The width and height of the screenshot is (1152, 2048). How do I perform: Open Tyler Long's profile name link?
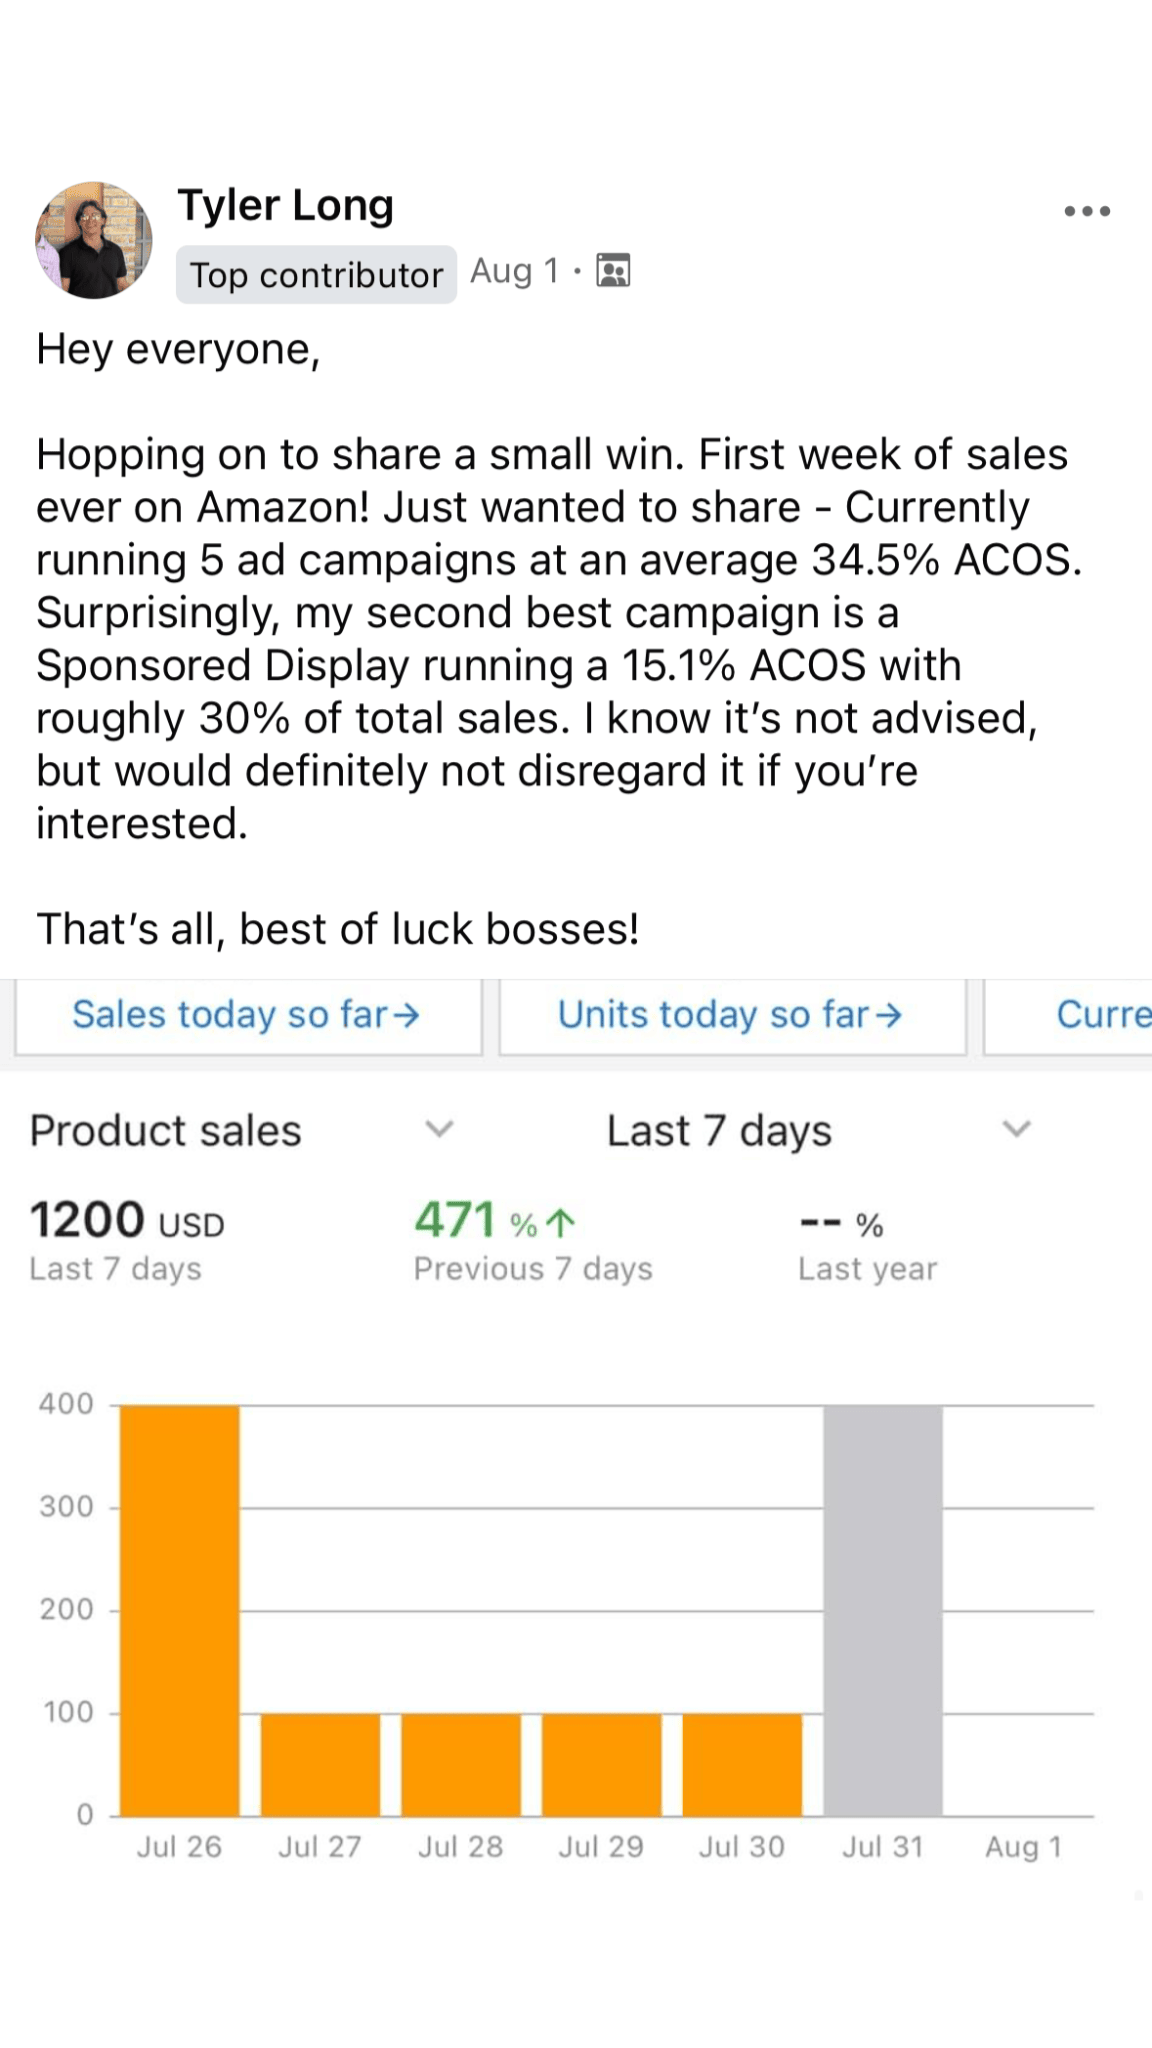pos(286,205)
